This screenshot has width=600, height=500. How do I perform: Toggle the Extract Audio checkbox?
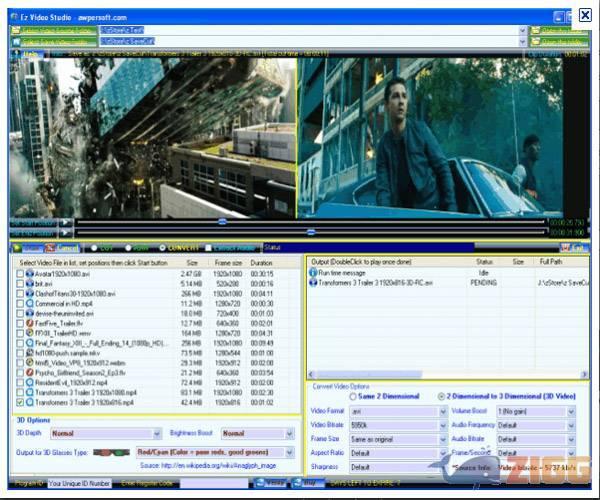[x=209, y=248]
